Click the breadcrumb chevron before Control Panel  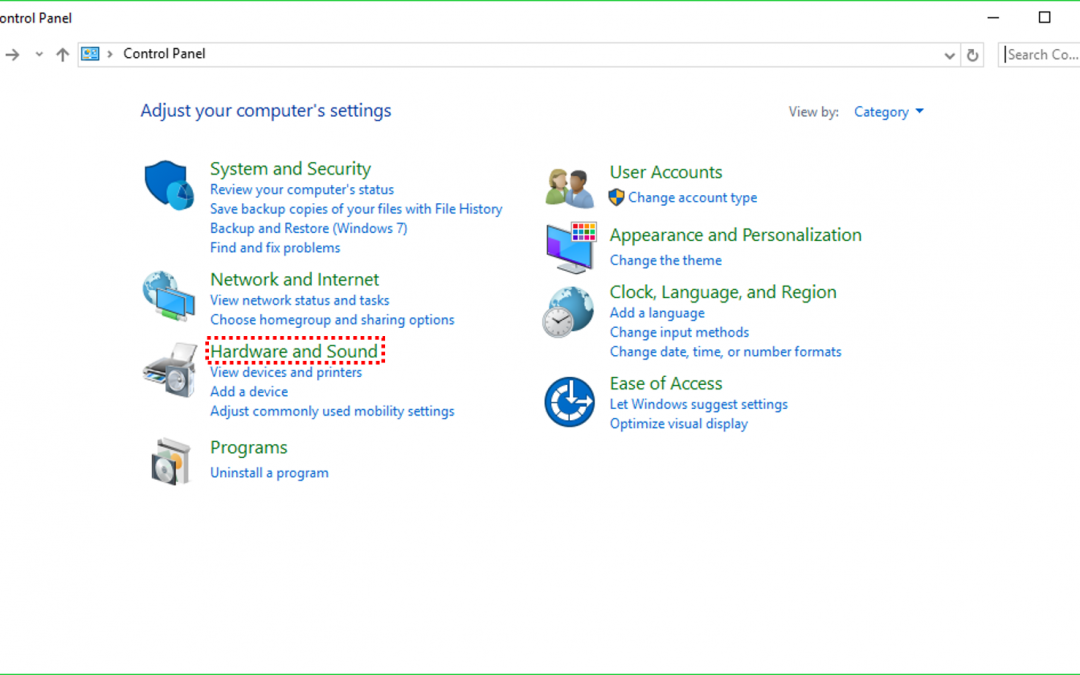pyautogui.click(x=110, y=54)
